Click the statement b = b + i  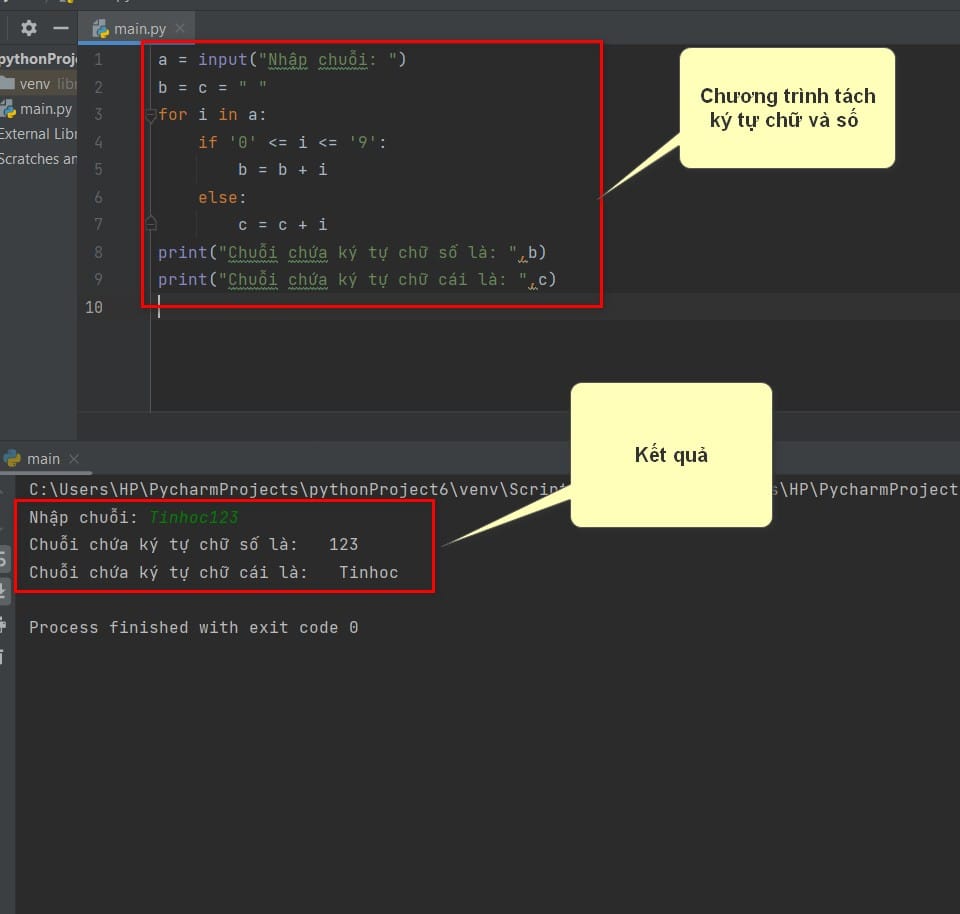[283, 170]
